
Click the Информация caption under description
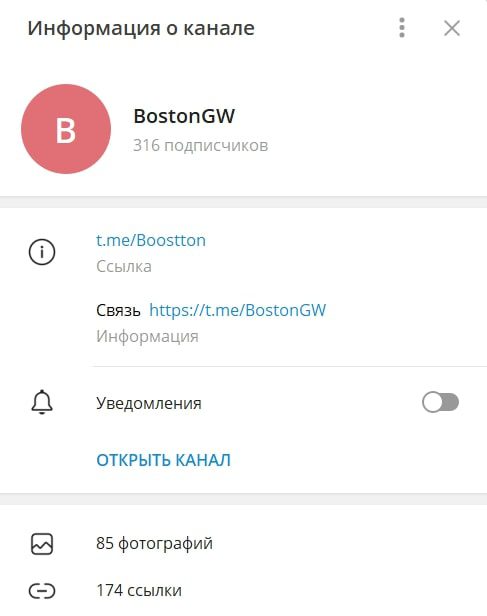coord(147,337)
